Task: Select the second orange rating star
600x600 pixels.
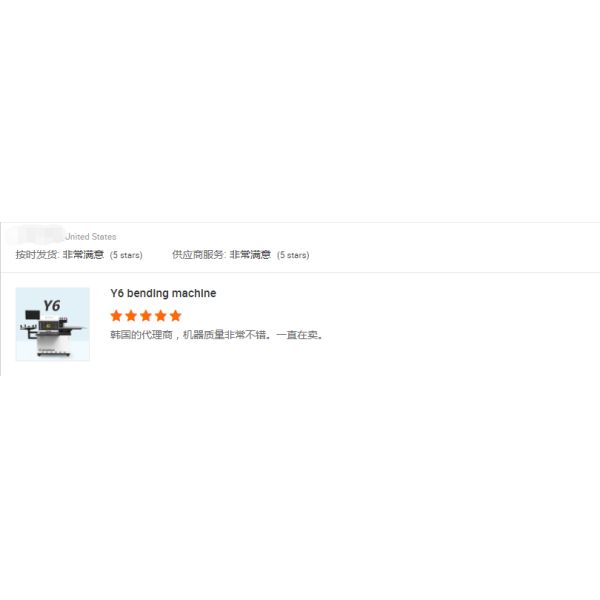Action: (x=131, y=316)
